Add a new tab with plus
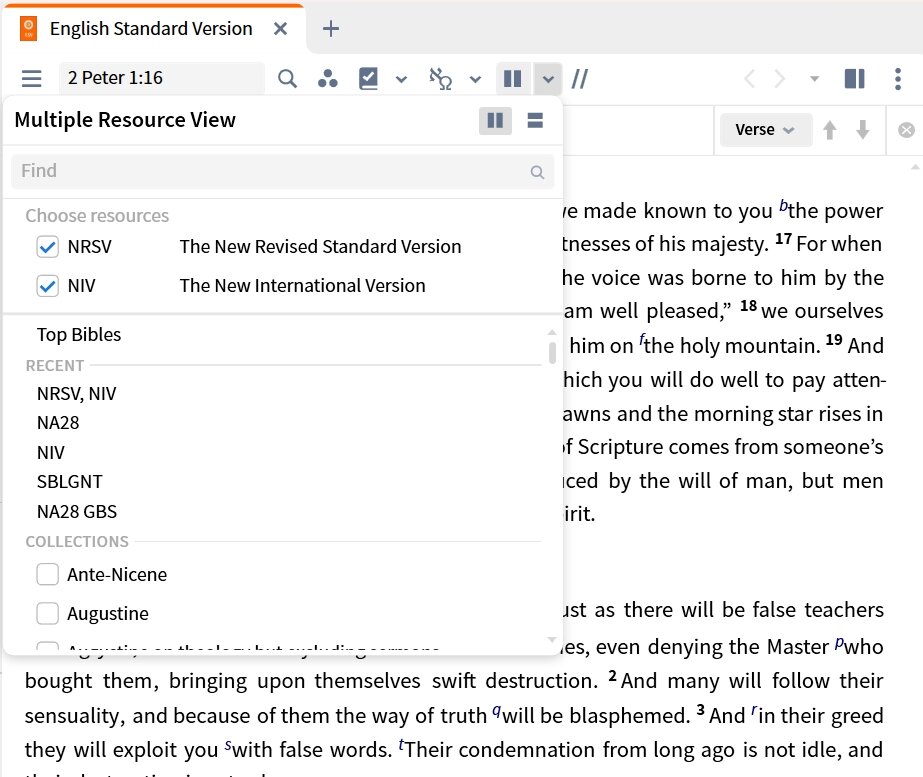Screen dimensions: 923x777 coord(331,28)
